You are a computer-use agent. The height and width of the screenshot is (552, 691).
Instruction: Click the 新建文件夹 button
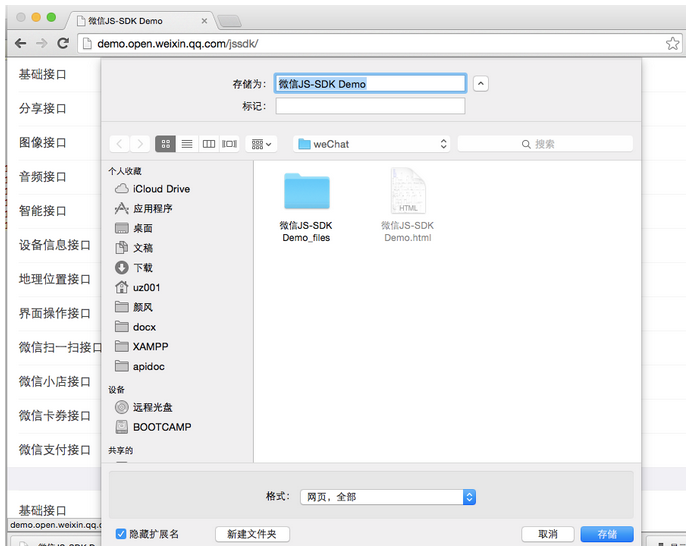[252, 534]
